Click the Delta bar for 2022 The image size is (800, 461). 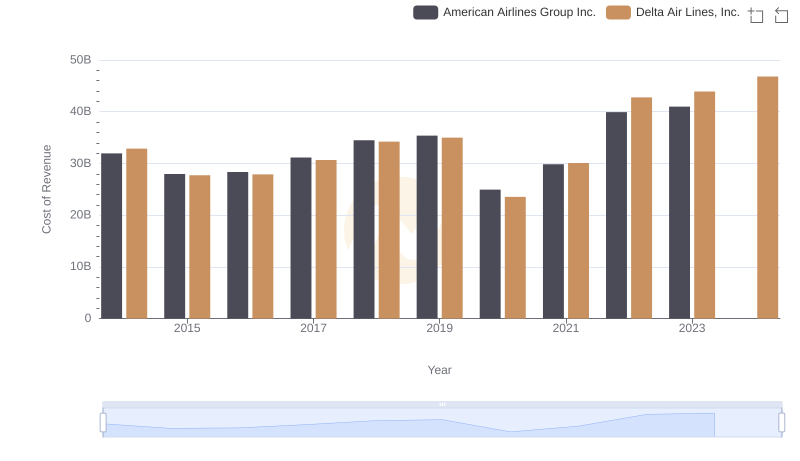641,208
